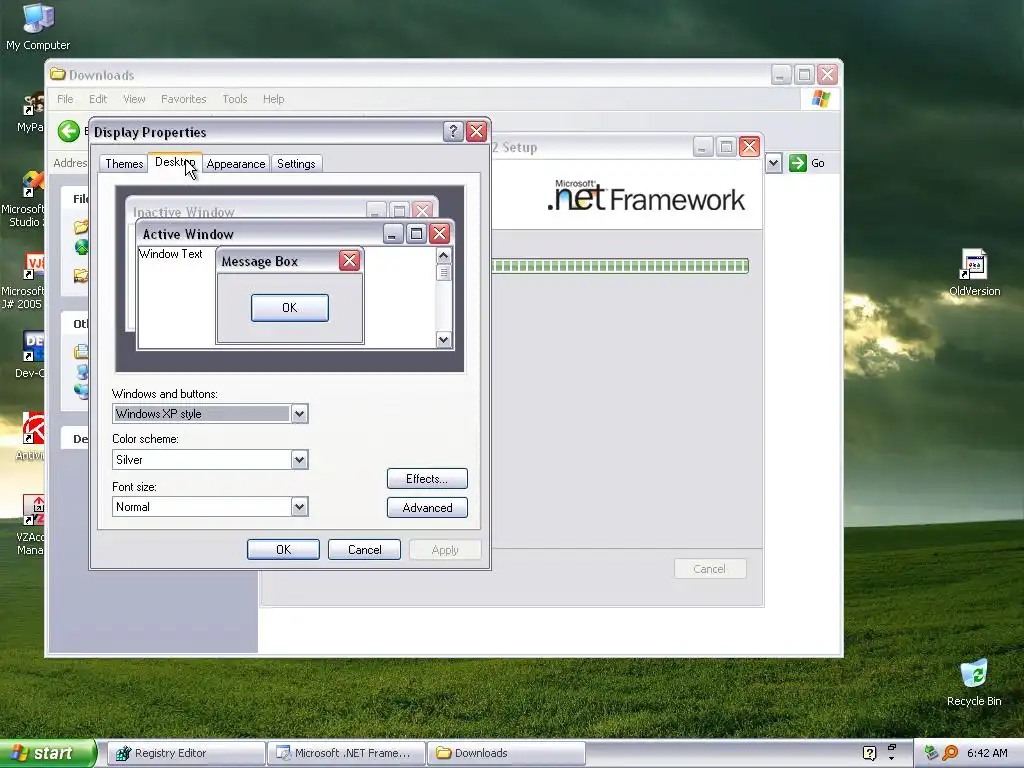Click the VZAccess Manager desktop icon

(x=29, y=526)
